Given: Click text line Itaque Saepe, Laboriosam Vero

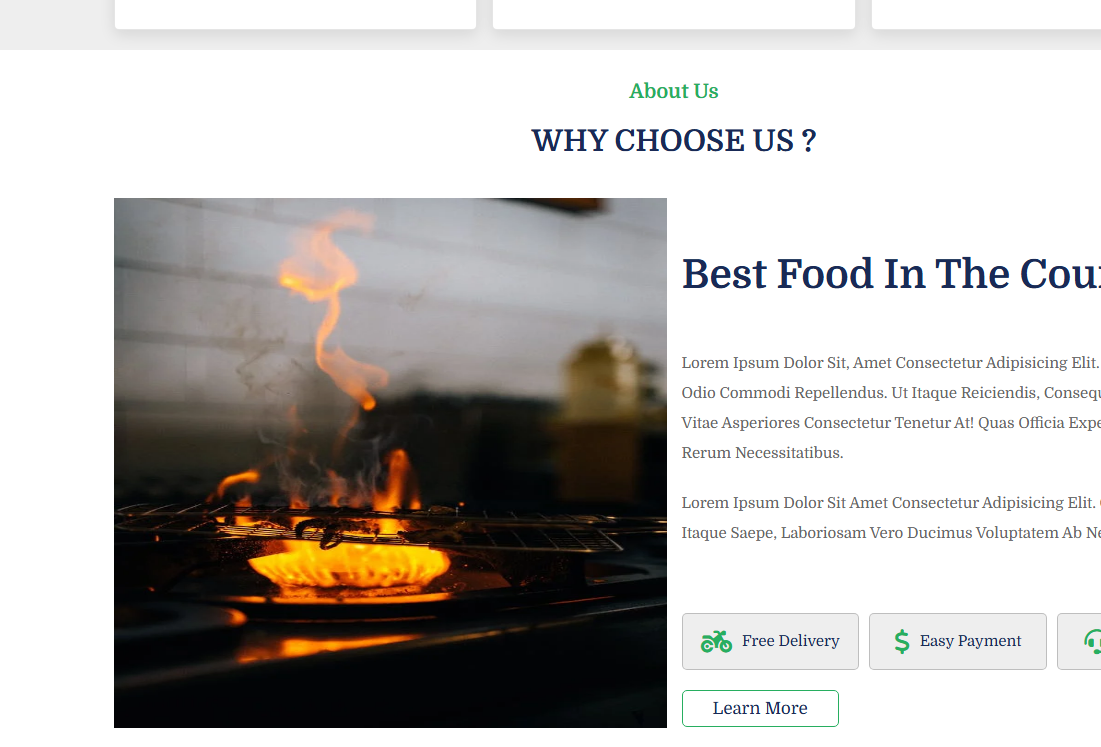Looking at the screenshot, I should [891, 533].
